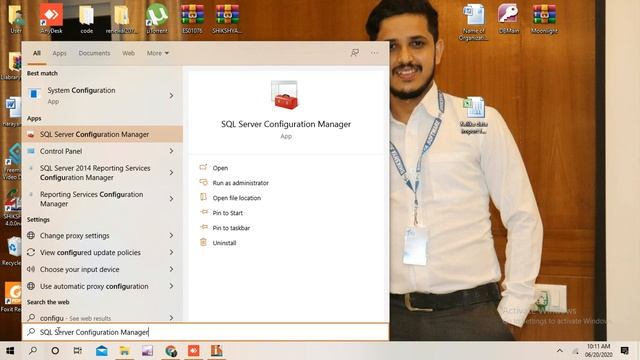This screenshot has height=360, width=640.
Task: Choose Pin to taskbar
Action: pos(231,228)
